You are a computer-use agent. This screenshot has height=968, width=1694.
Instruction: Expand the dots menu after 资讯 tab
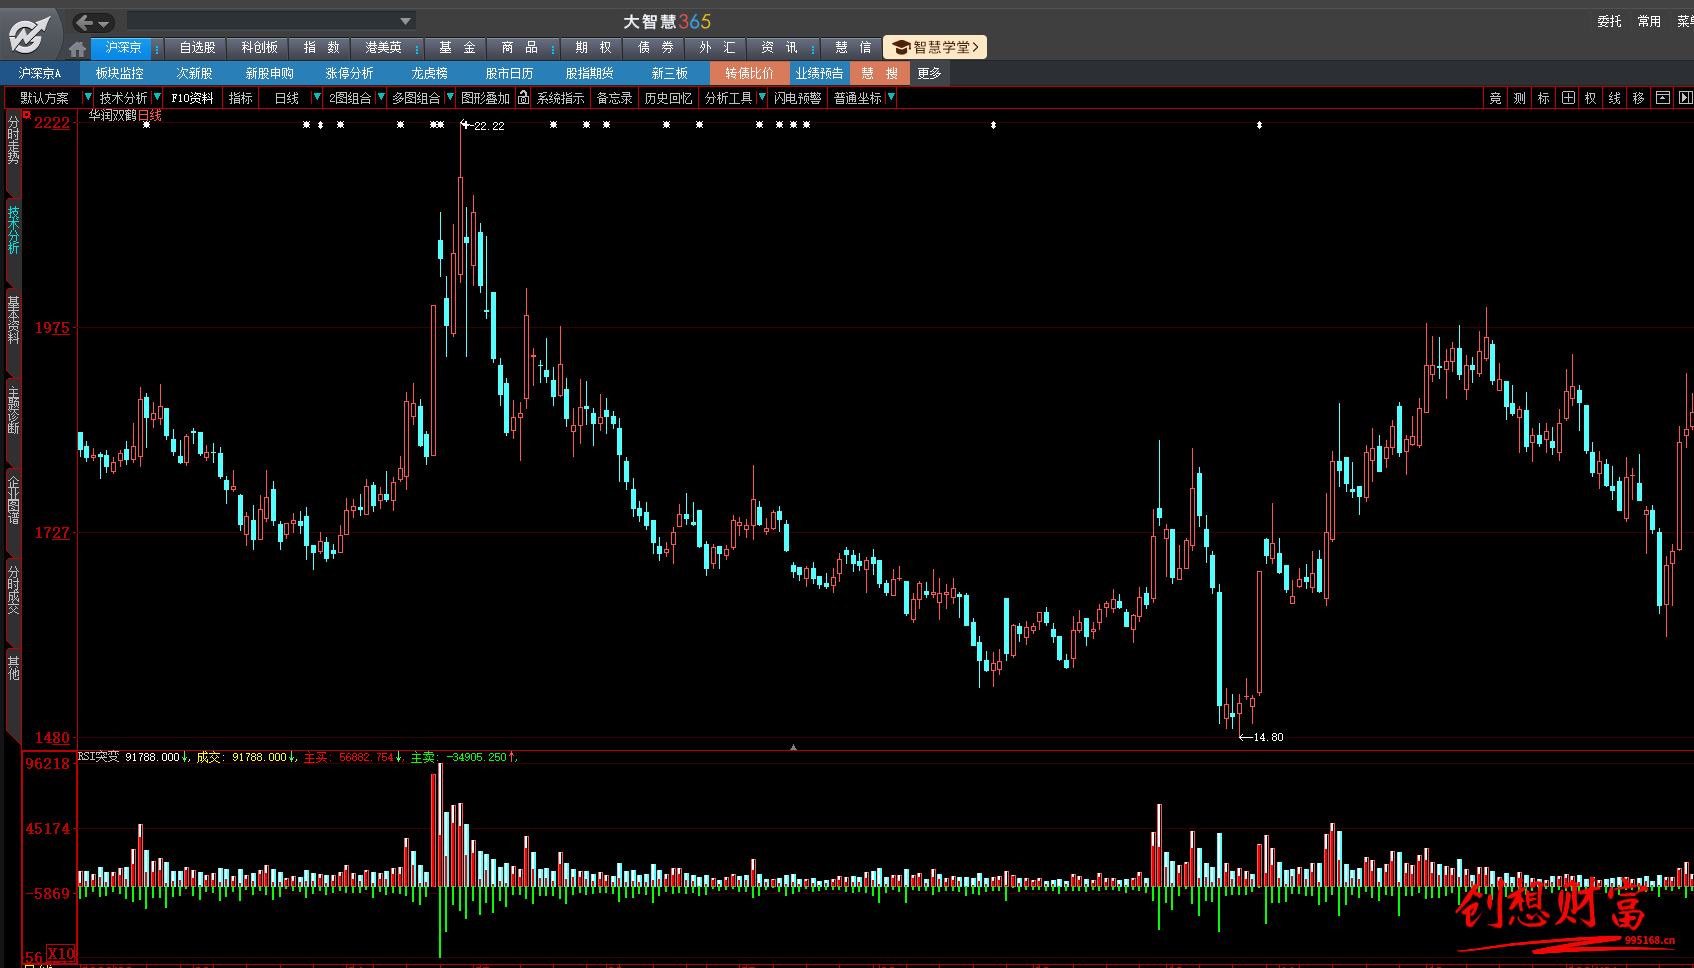point(813,48)
